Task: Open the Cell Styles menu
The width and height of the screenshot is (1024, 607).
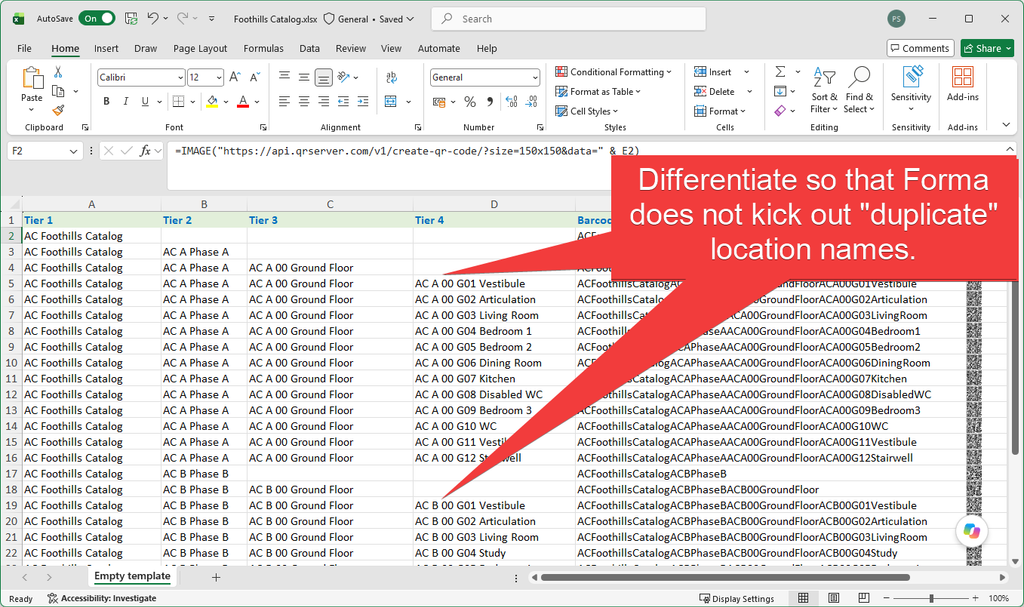Action: coord(586,111)
